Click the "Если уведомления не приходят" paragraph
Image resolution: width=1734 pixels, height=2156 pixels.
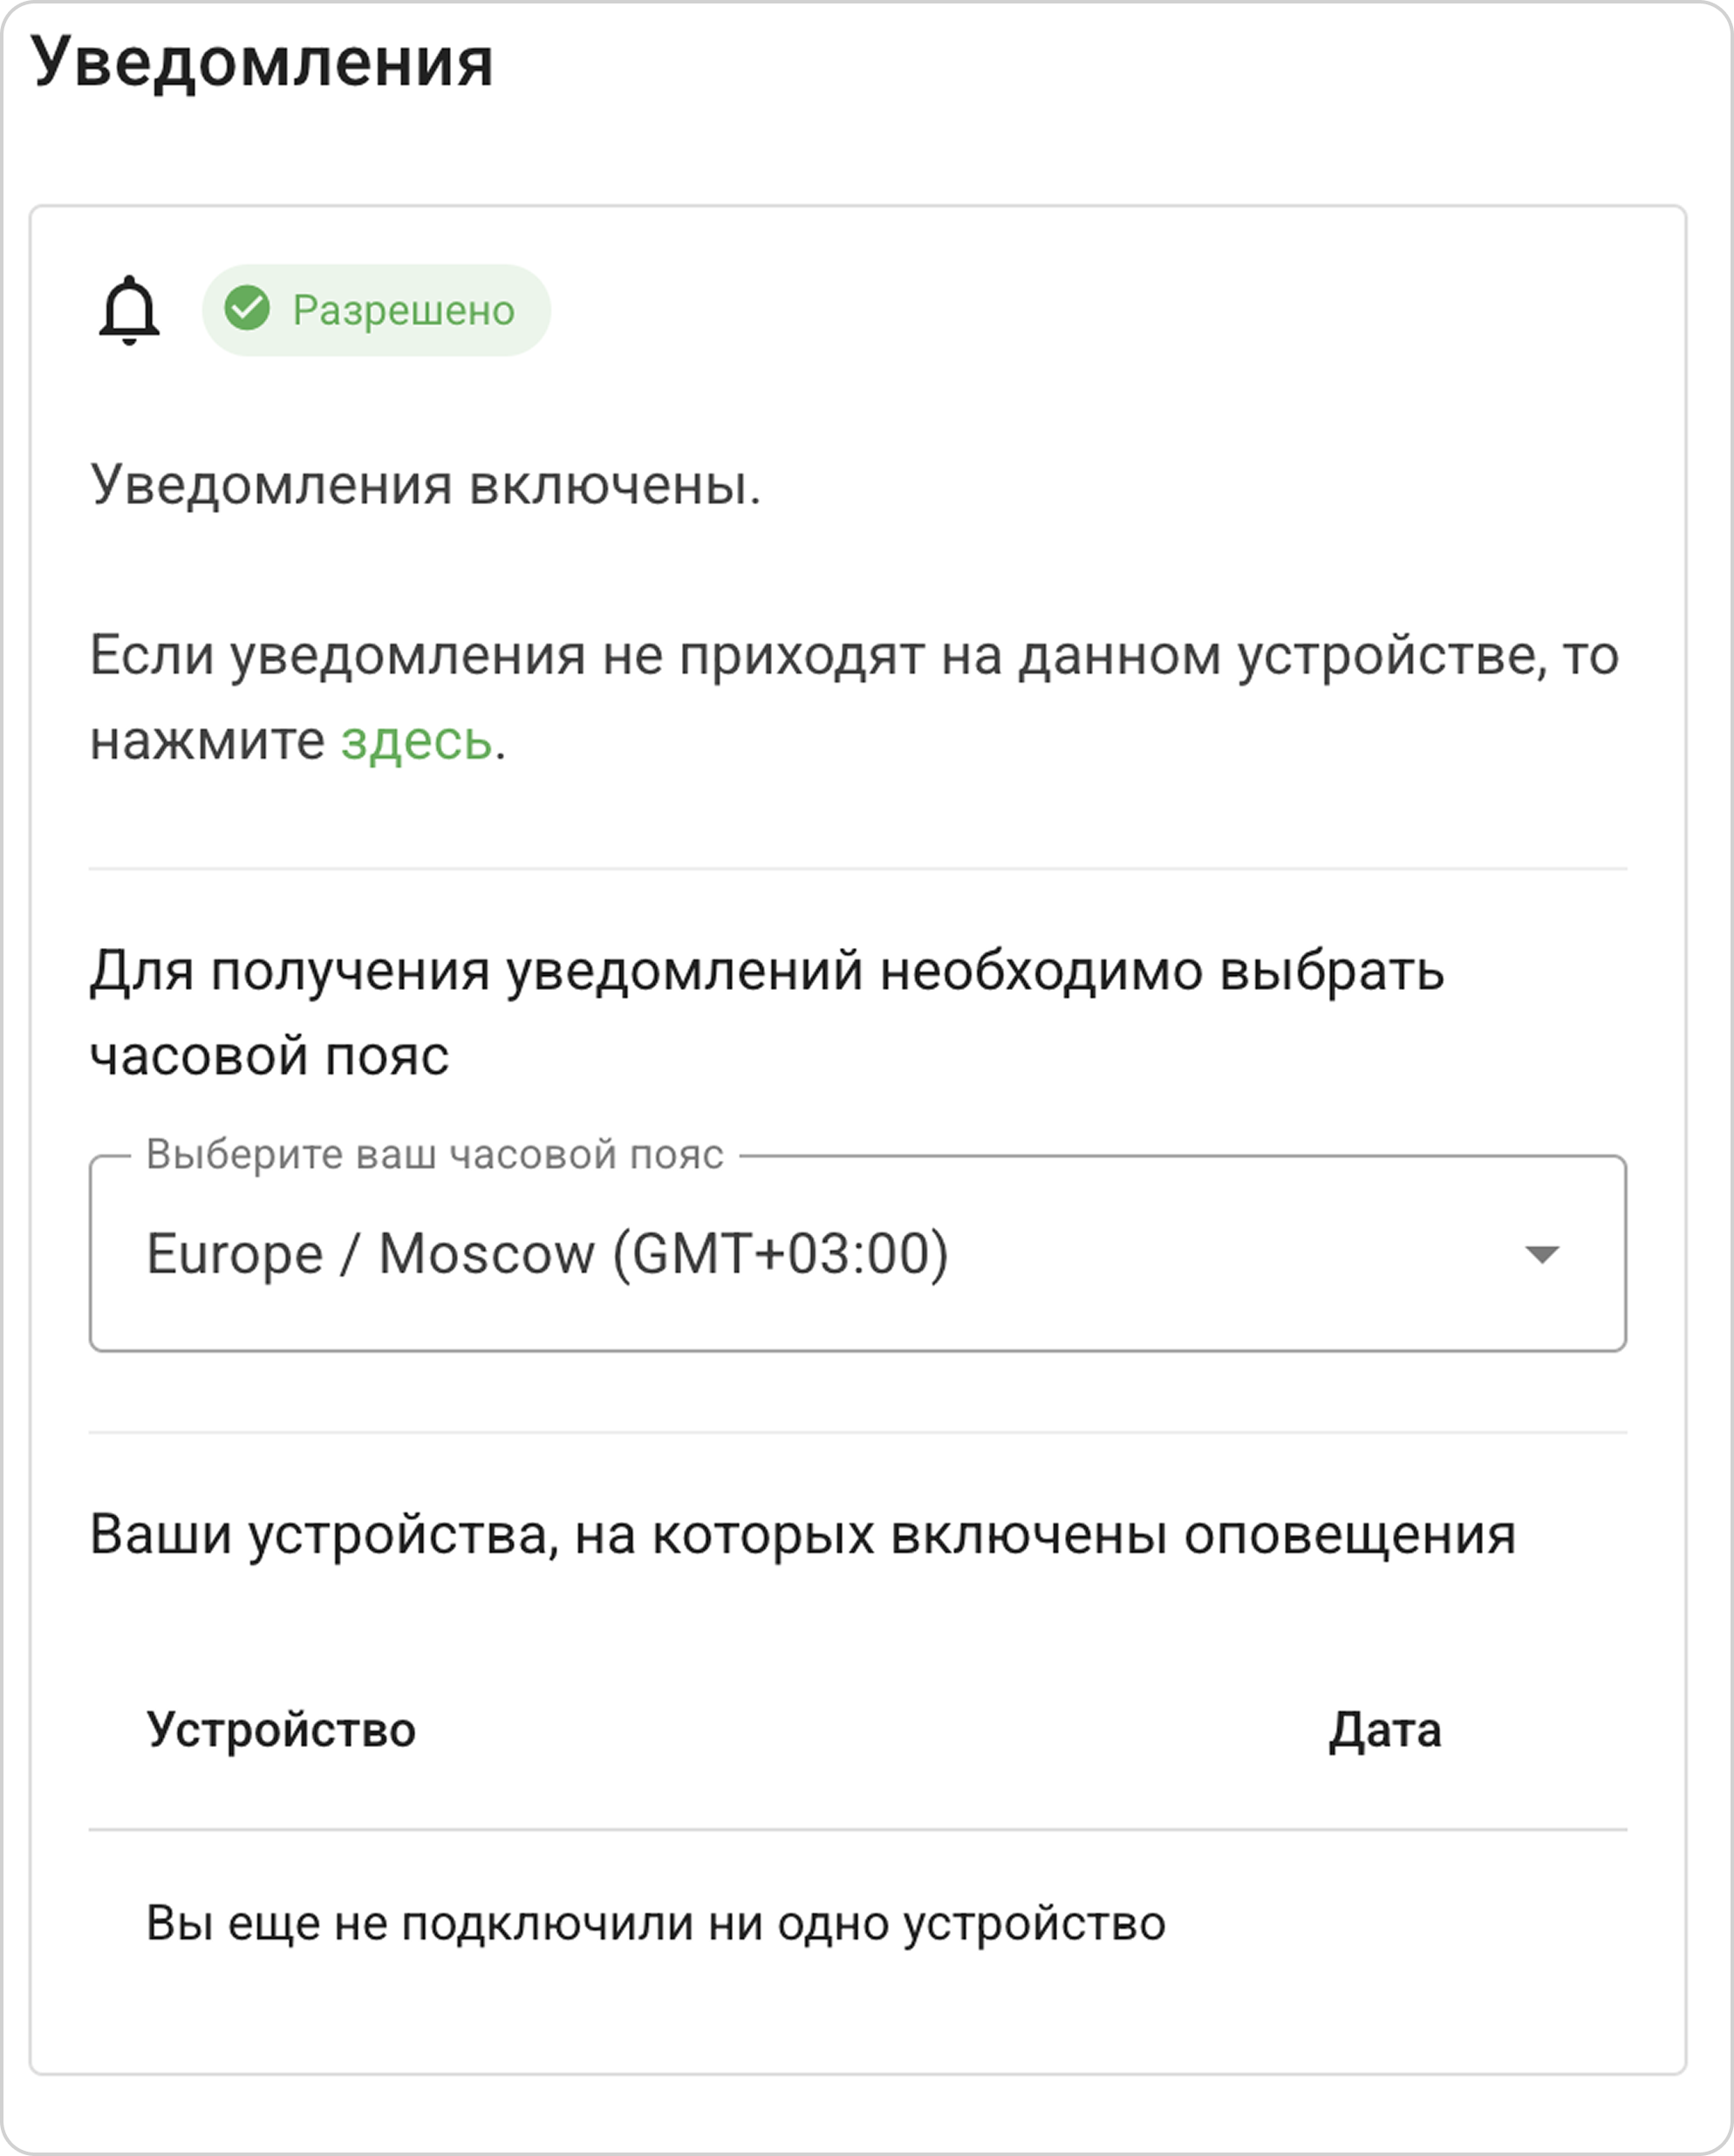tap(853, 657)
